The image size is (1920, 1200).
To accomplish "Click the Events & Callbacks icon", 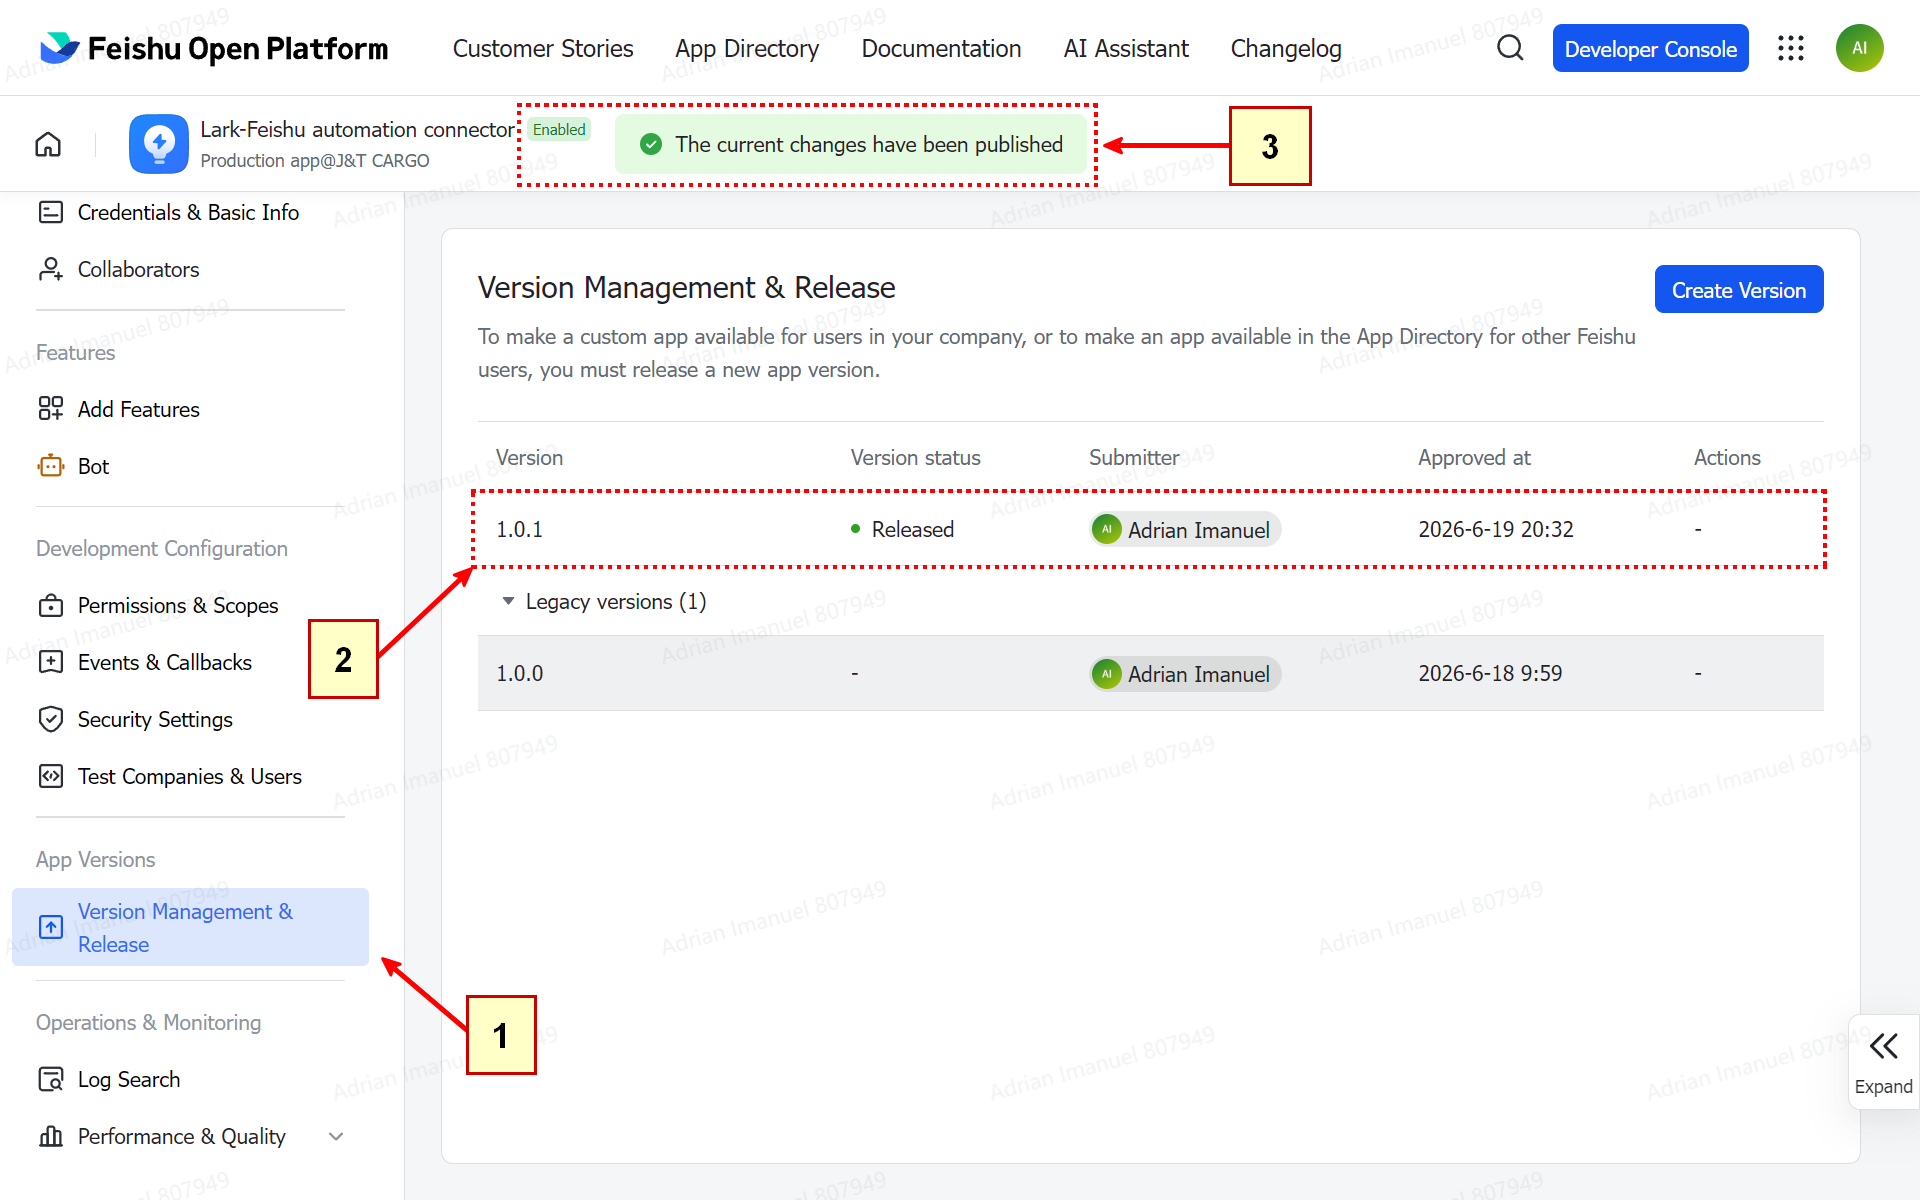I will coord(51,662).
